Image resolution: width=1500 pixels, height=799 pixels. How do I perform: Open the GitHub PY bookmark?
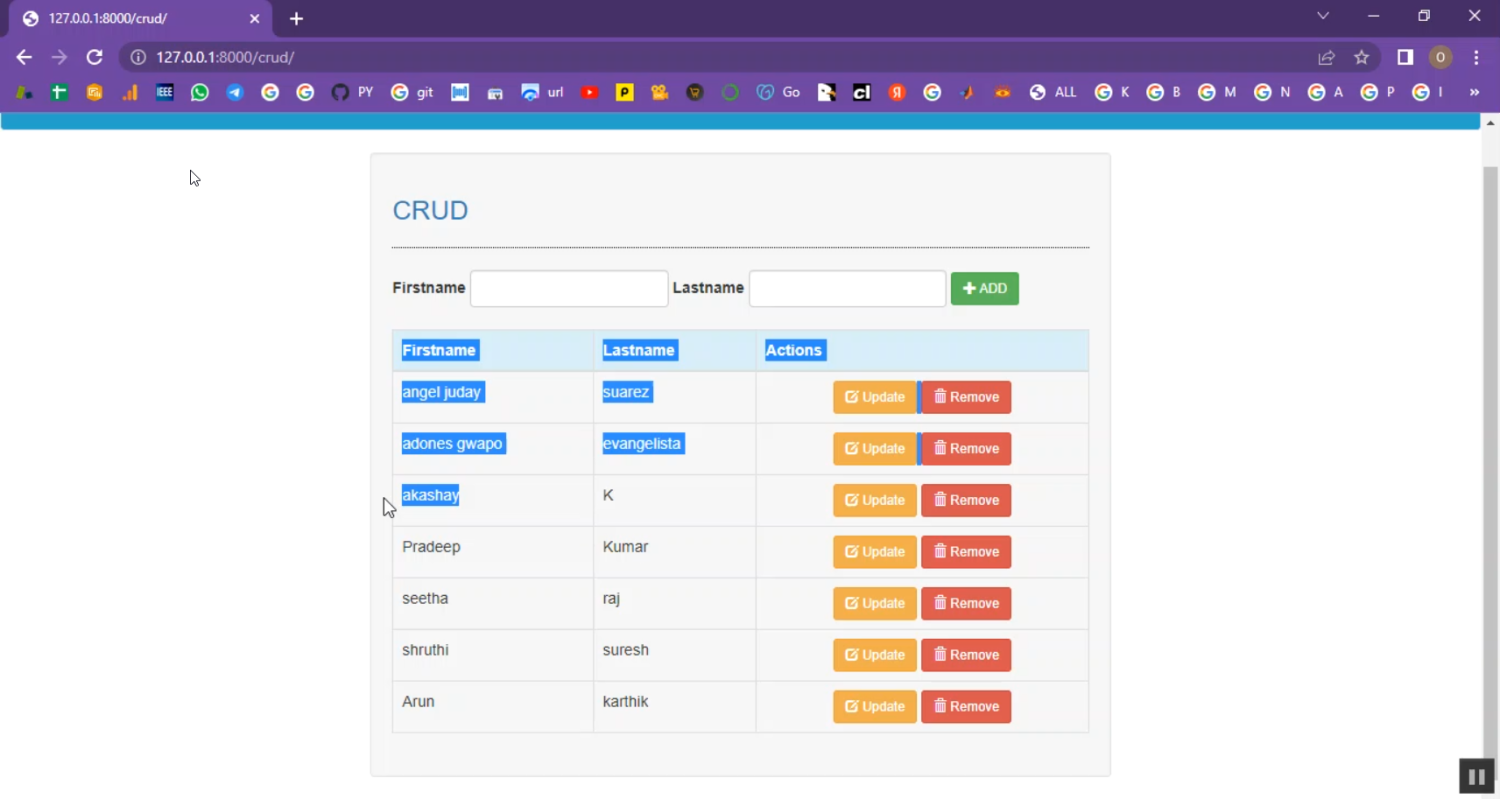(351, 92)
